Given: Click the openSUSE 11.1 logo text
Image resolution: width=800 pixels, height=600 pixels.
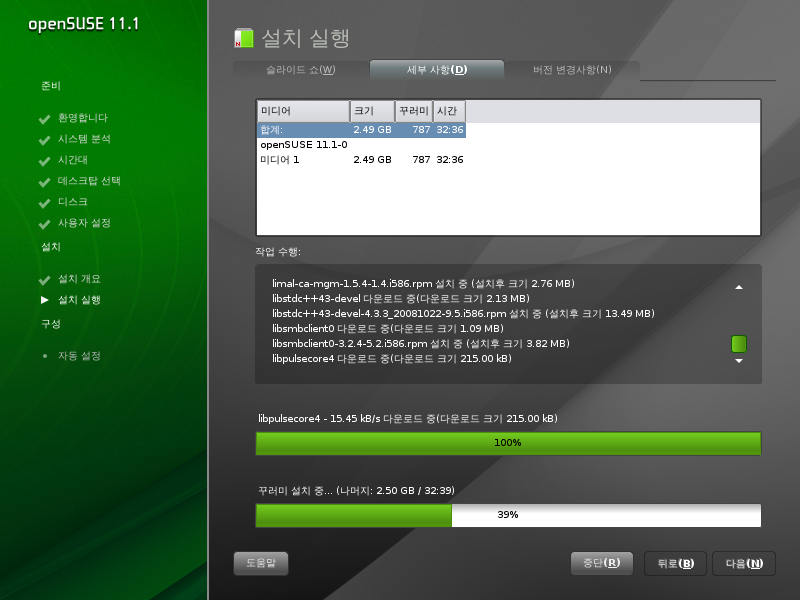Looking at the screenshot, I should pos(84,24).
